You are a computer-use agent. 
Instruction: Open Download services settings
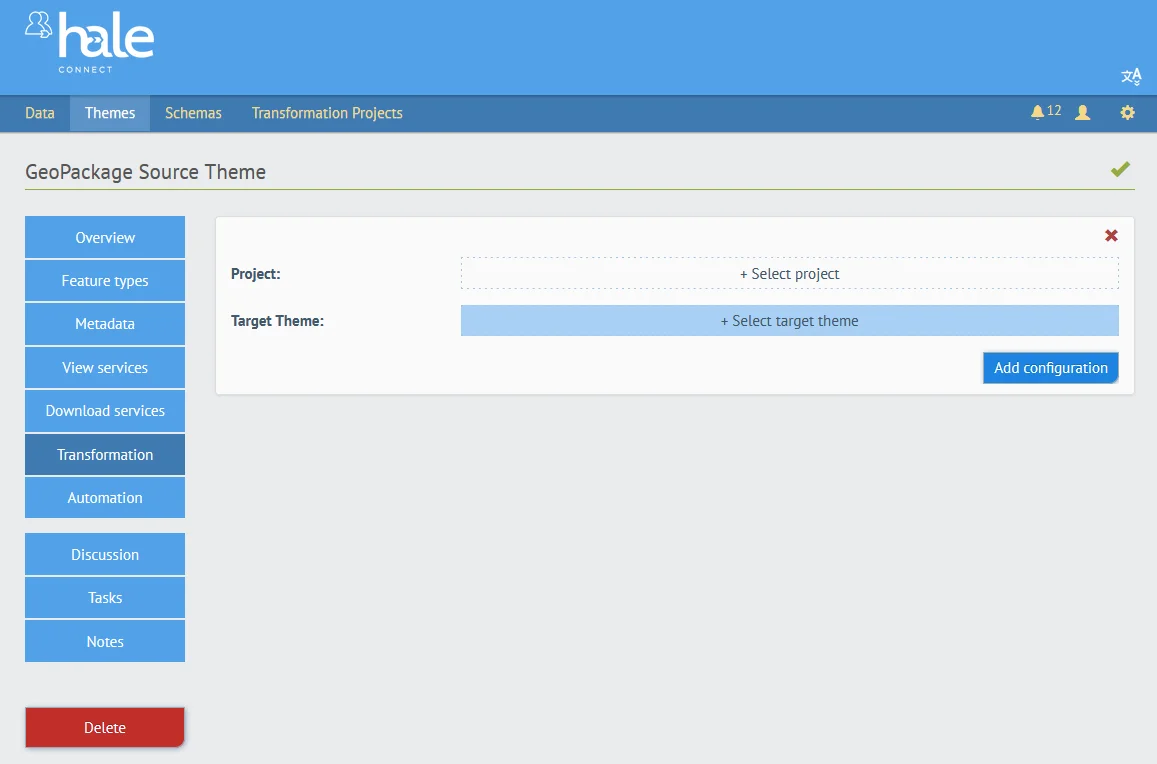coord(104,410)
